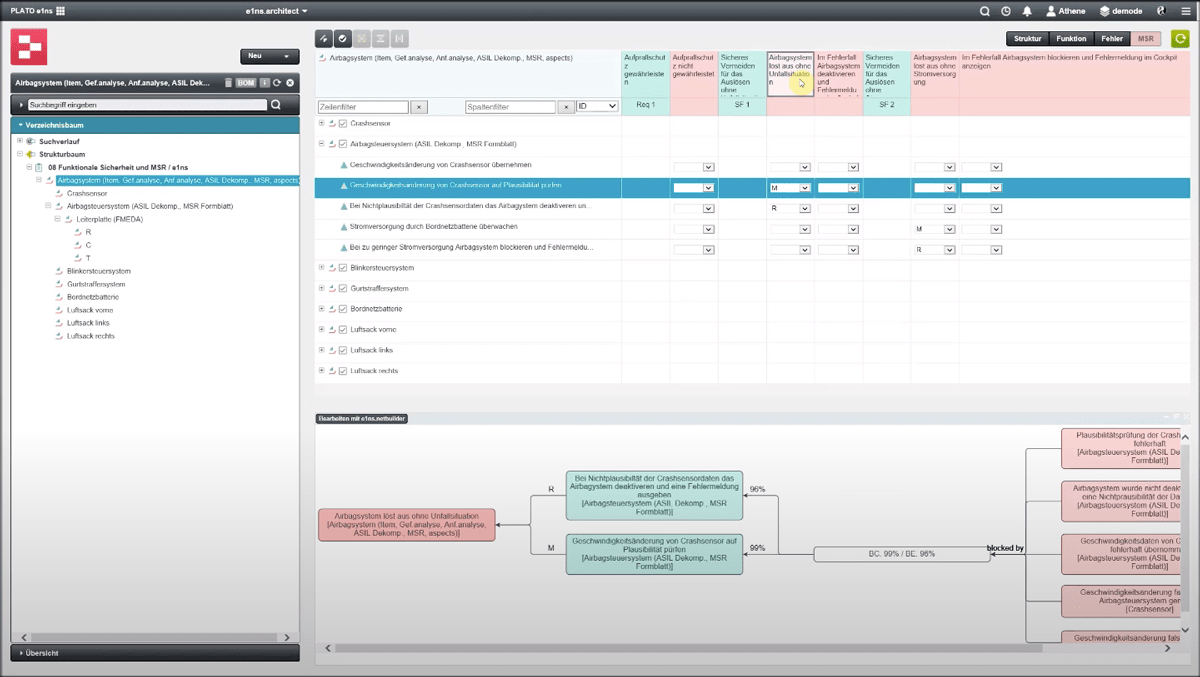
Task: Click the Zeilenfilter input field
Action: point(360,106)
